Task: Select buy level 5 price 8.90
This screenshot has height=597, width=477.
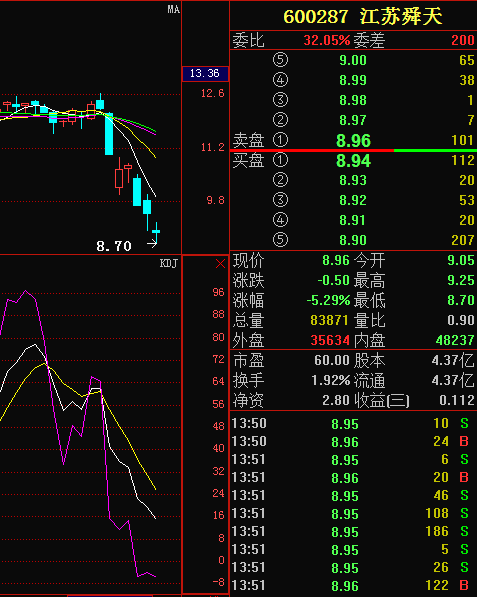Action: click(353, 240)
